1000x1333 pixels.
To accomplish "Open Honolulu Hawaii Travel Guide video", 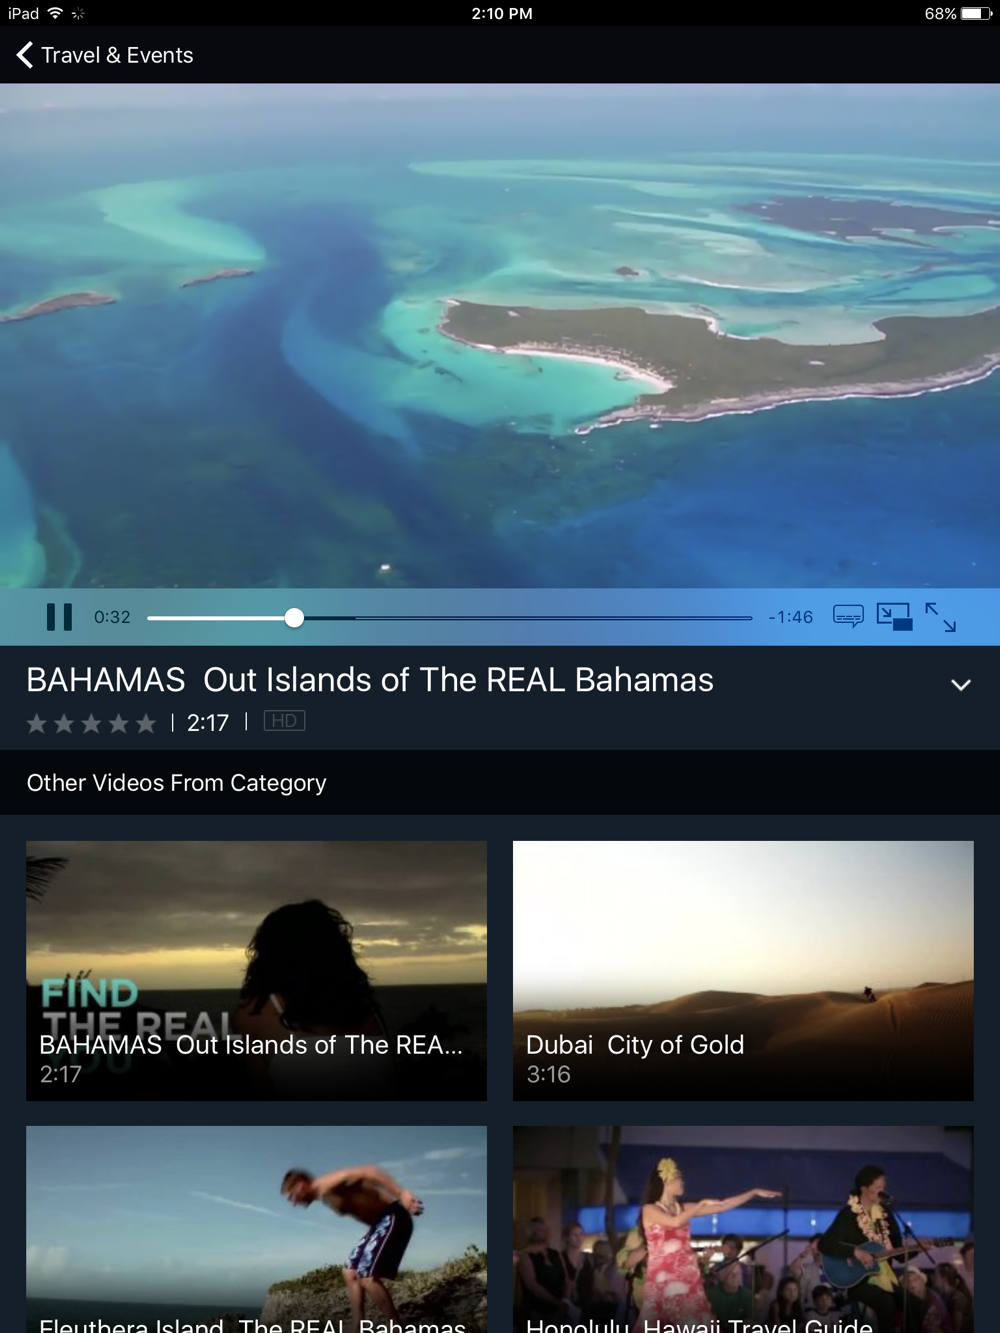I will (x=743, y=1229).
